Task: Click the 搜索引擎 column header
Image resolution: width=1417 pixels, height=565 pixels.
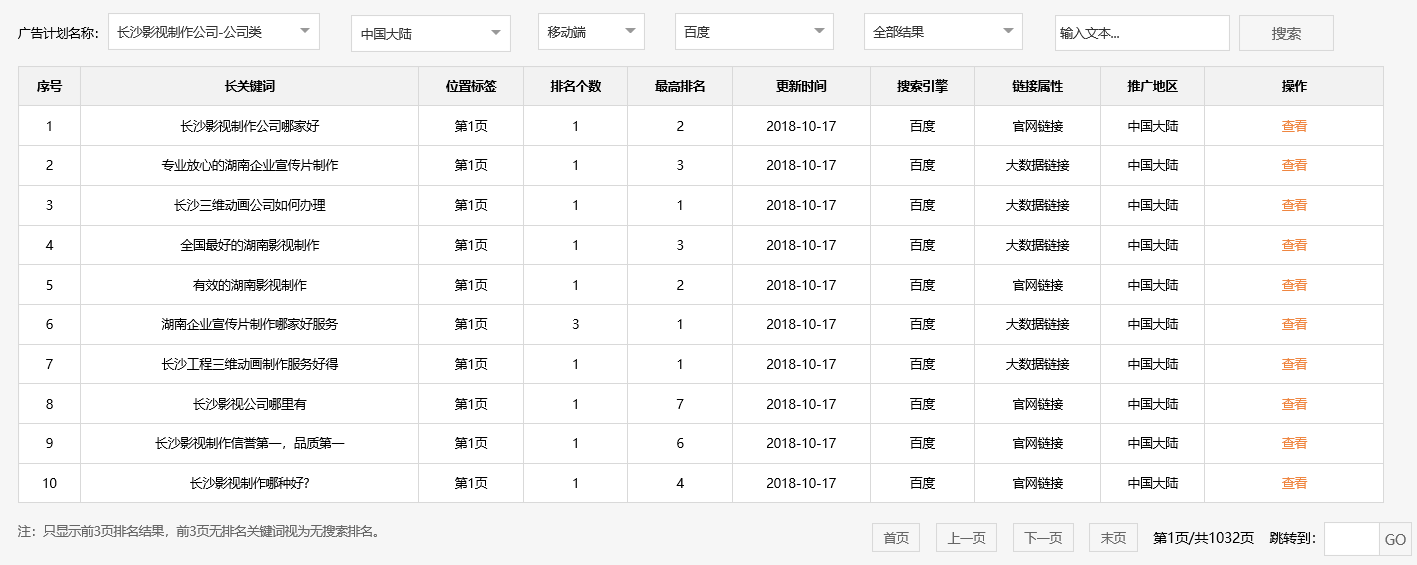Action: (922, 86)
